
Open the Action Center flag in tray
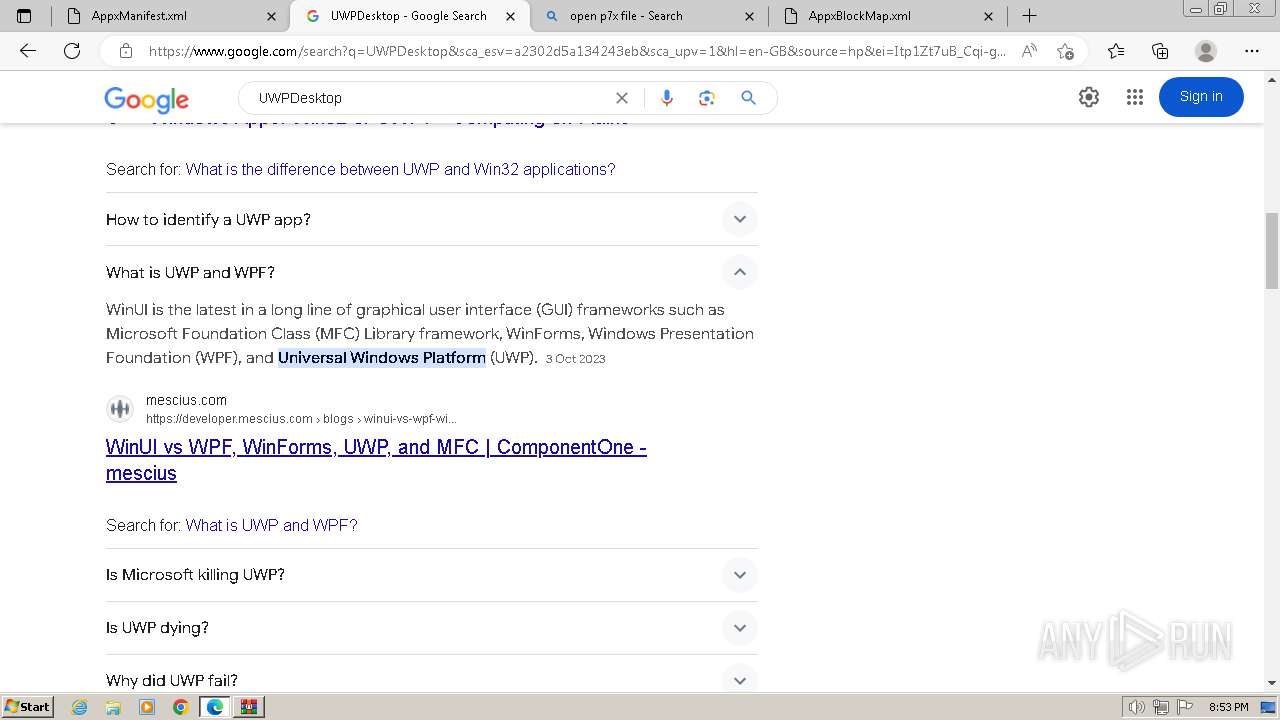tap(1183, 707)
